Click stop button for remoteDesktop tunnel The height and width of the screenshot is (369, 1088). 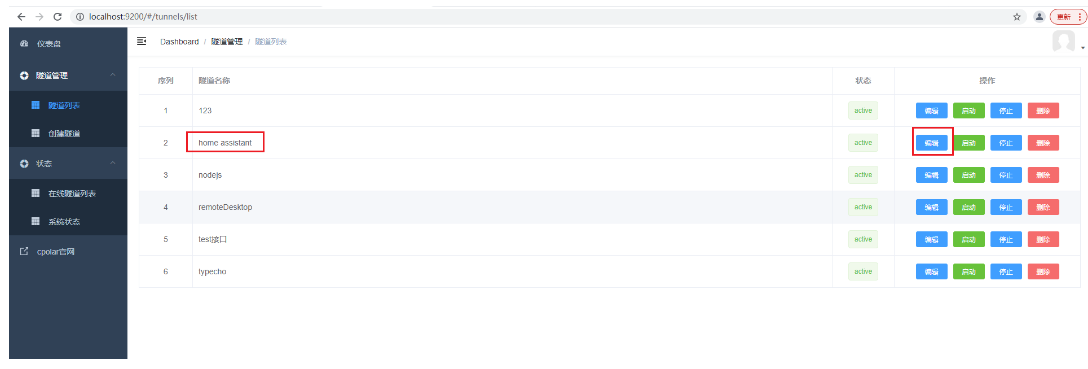[x=1005, y=207]
